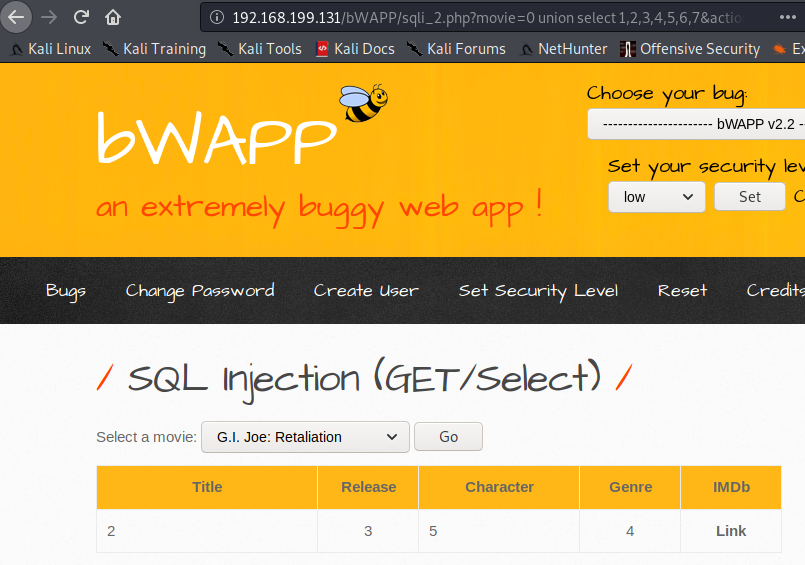Open the site information icon in address bar
The image size is (805, 565).
click(217, 17)
